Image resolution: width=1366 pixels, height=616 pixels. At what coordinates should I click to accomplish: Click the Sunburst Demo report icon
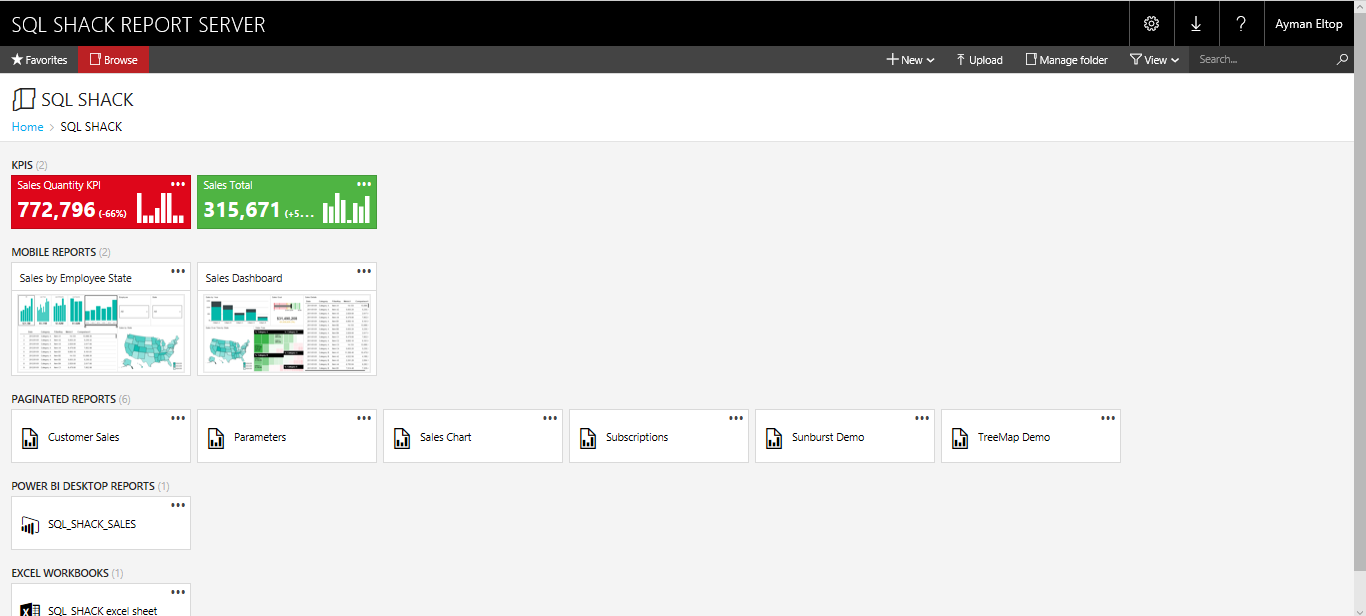tap(774, 438)
